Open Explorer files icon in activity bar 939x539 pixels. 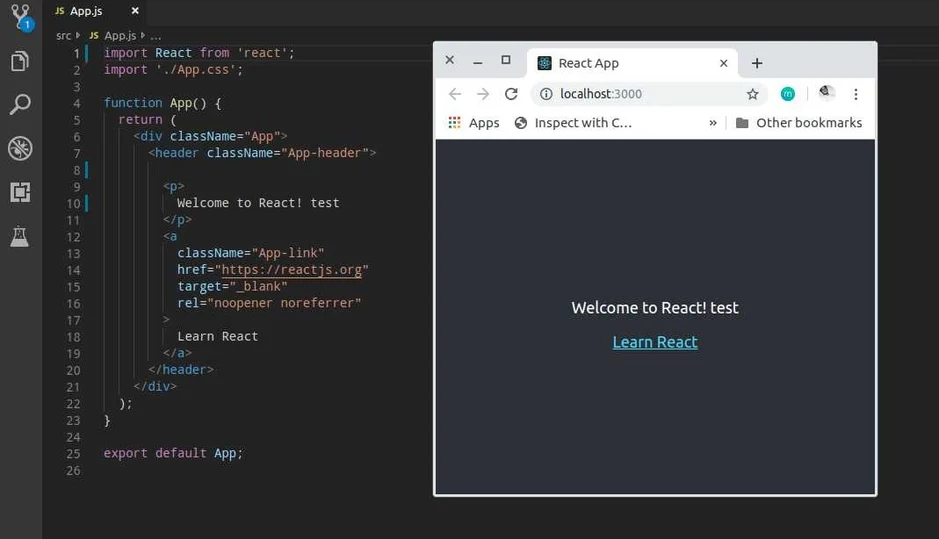click(20, 61)
